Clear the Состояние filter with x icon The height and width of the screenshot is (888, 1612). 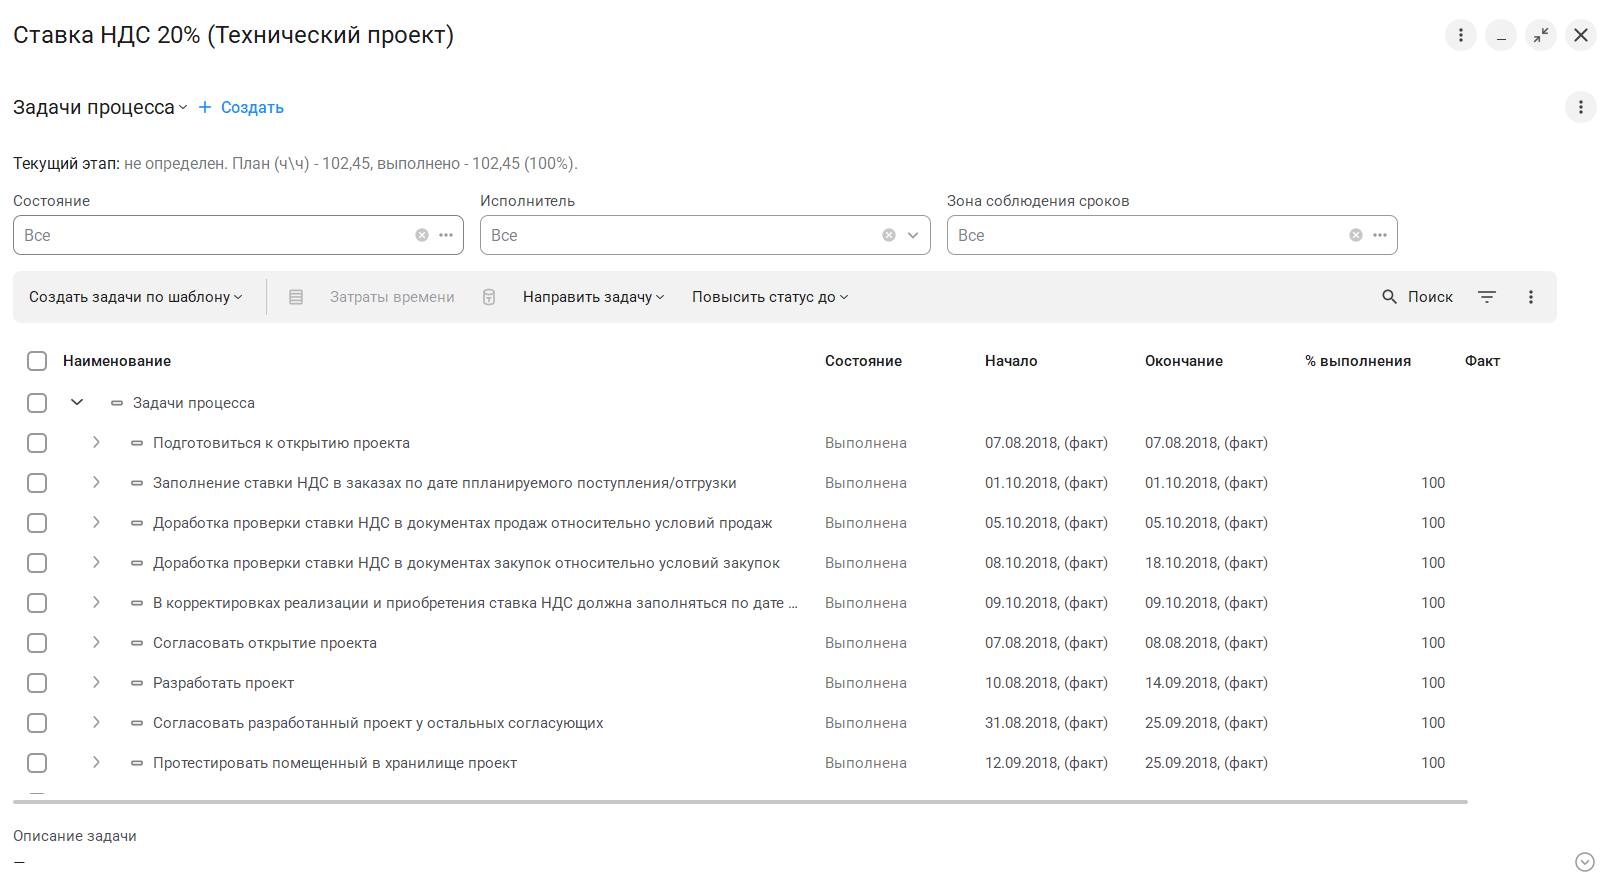click(x=422, y=235)
